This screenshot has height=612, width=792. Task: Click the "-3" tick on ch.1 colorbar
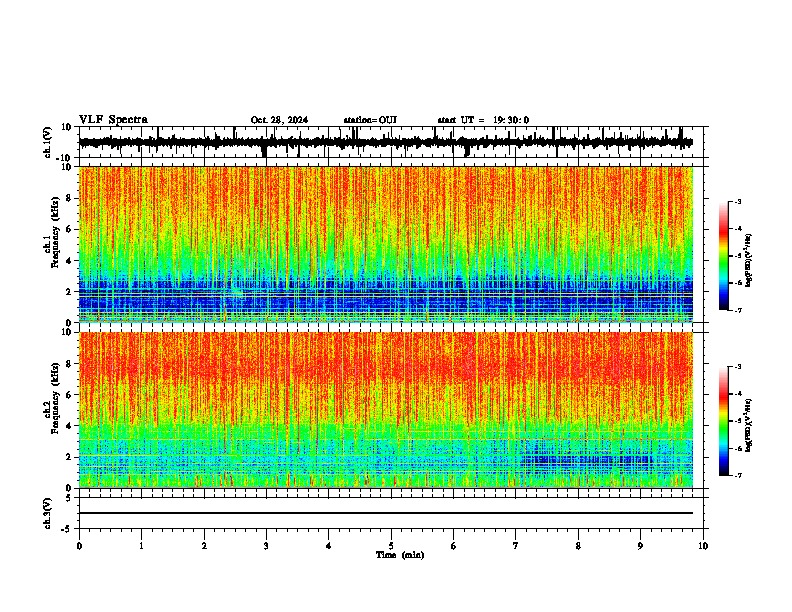click(x=737, y=201)
